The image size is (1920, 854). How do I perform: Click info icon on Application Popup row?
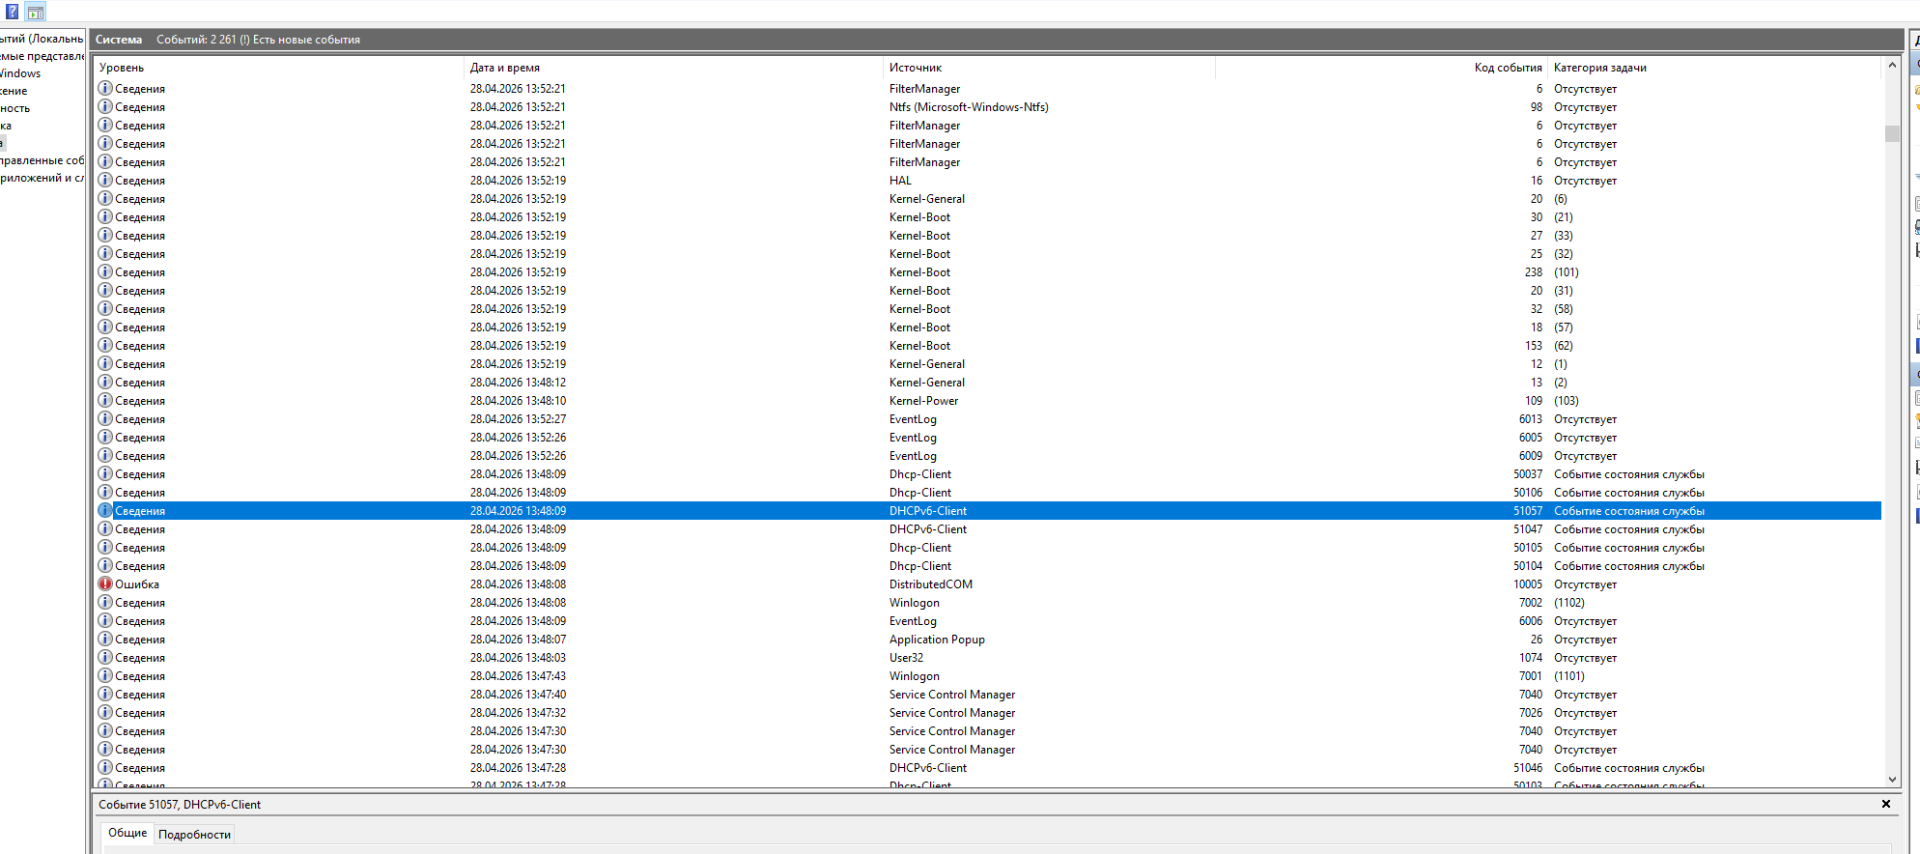[105, 639]
